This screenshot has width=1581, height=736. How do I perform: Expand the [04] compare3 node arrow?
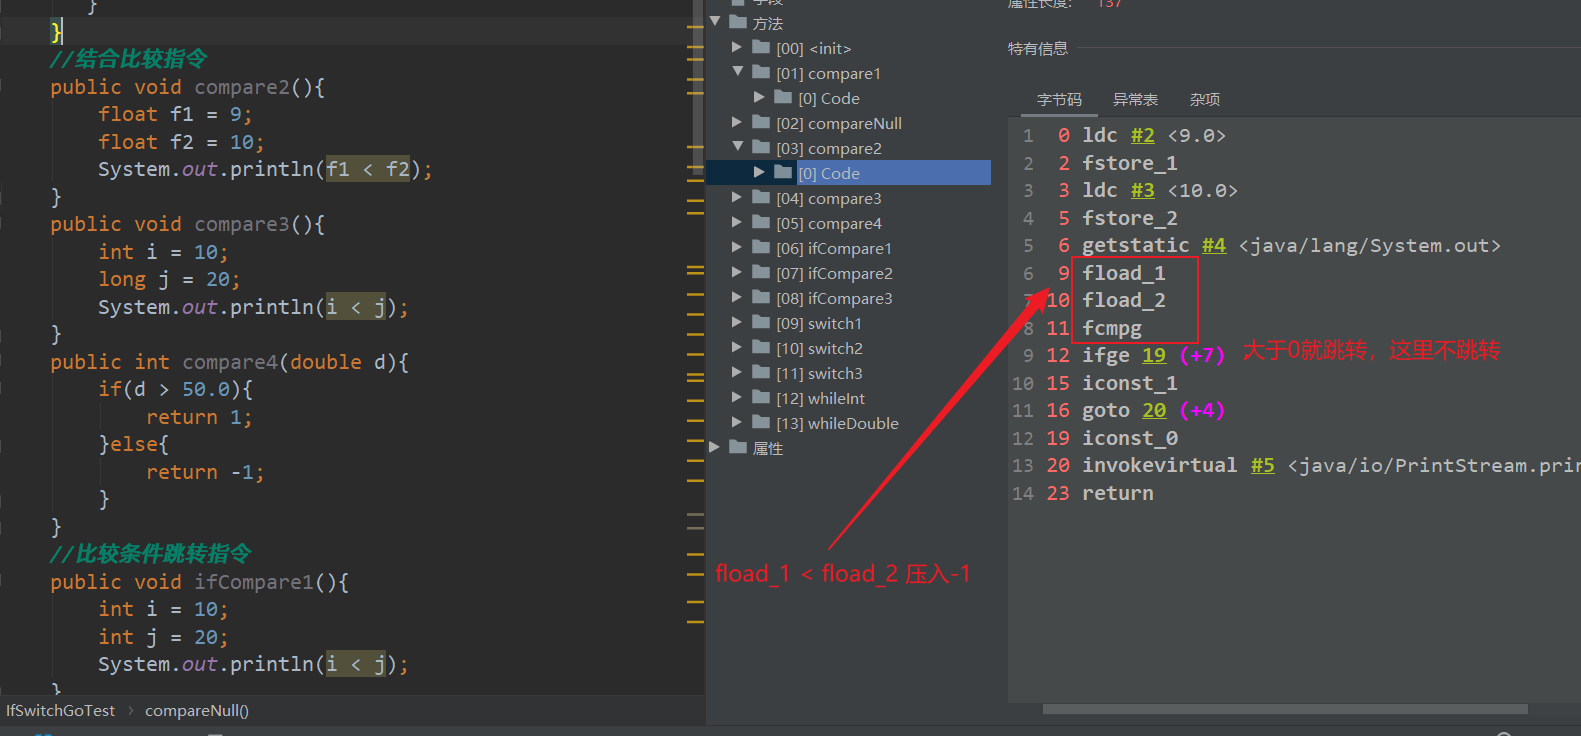click(737, 197)
